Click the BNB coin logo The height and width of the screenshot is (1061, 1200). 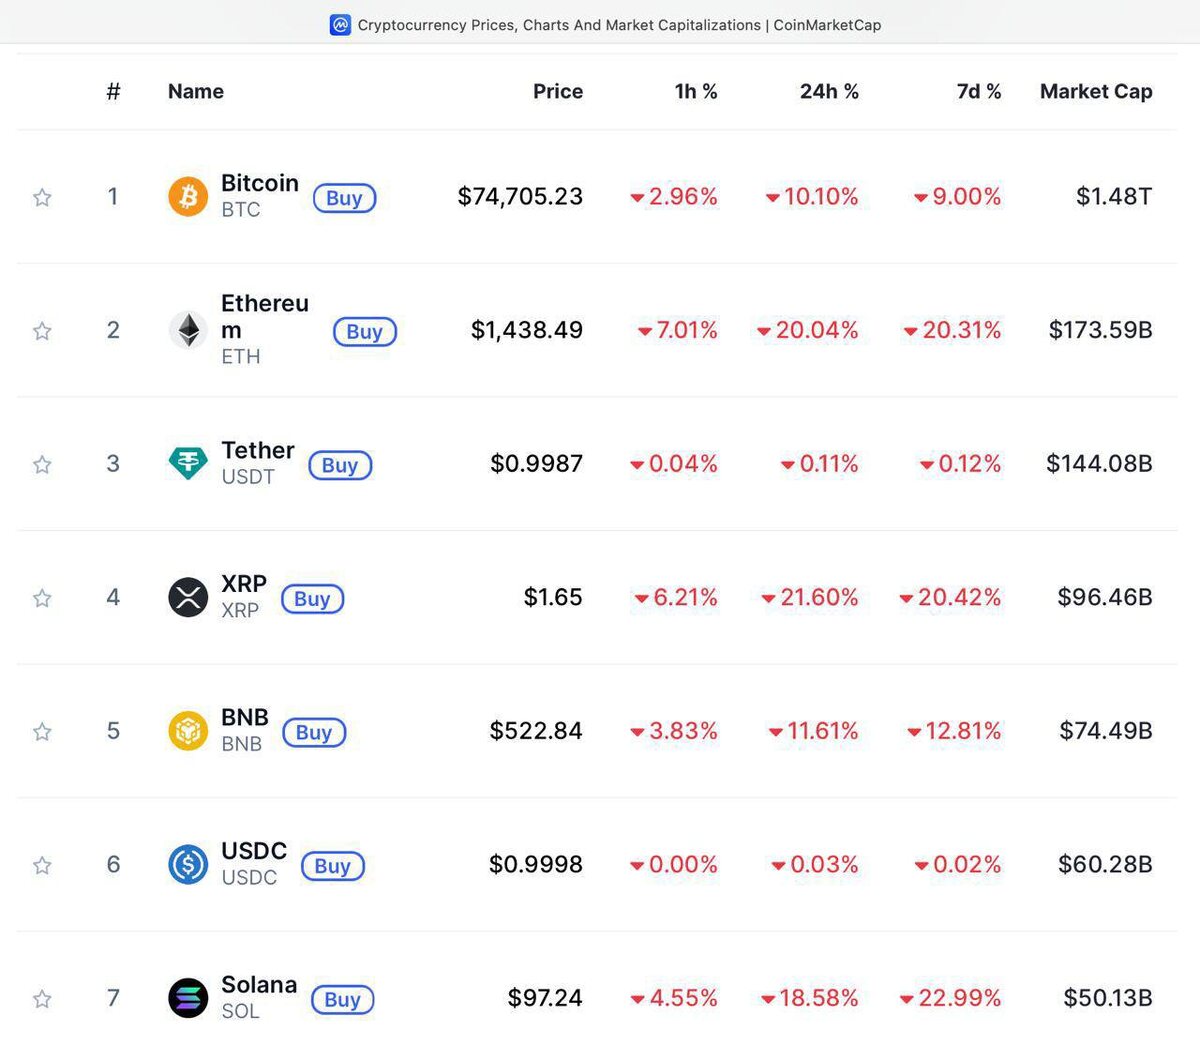tap(188, 731)
